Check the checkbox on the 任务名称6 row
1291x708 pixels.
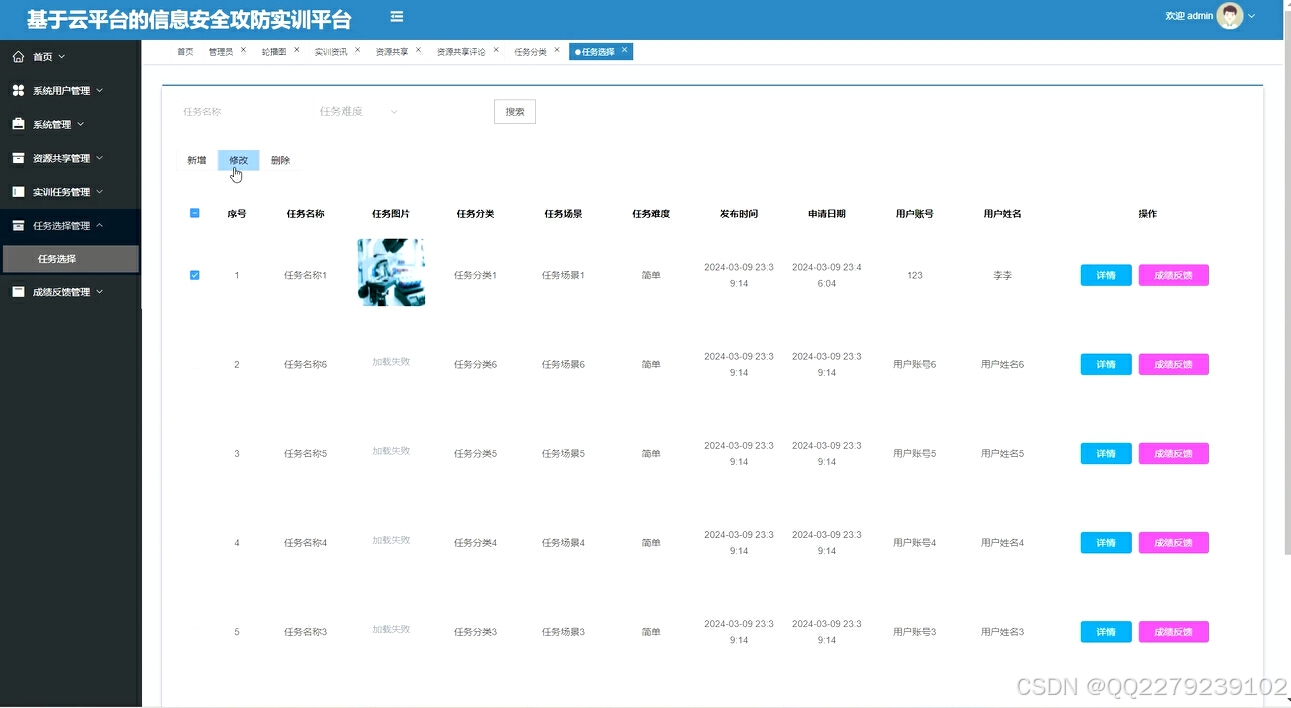point(194,363)
